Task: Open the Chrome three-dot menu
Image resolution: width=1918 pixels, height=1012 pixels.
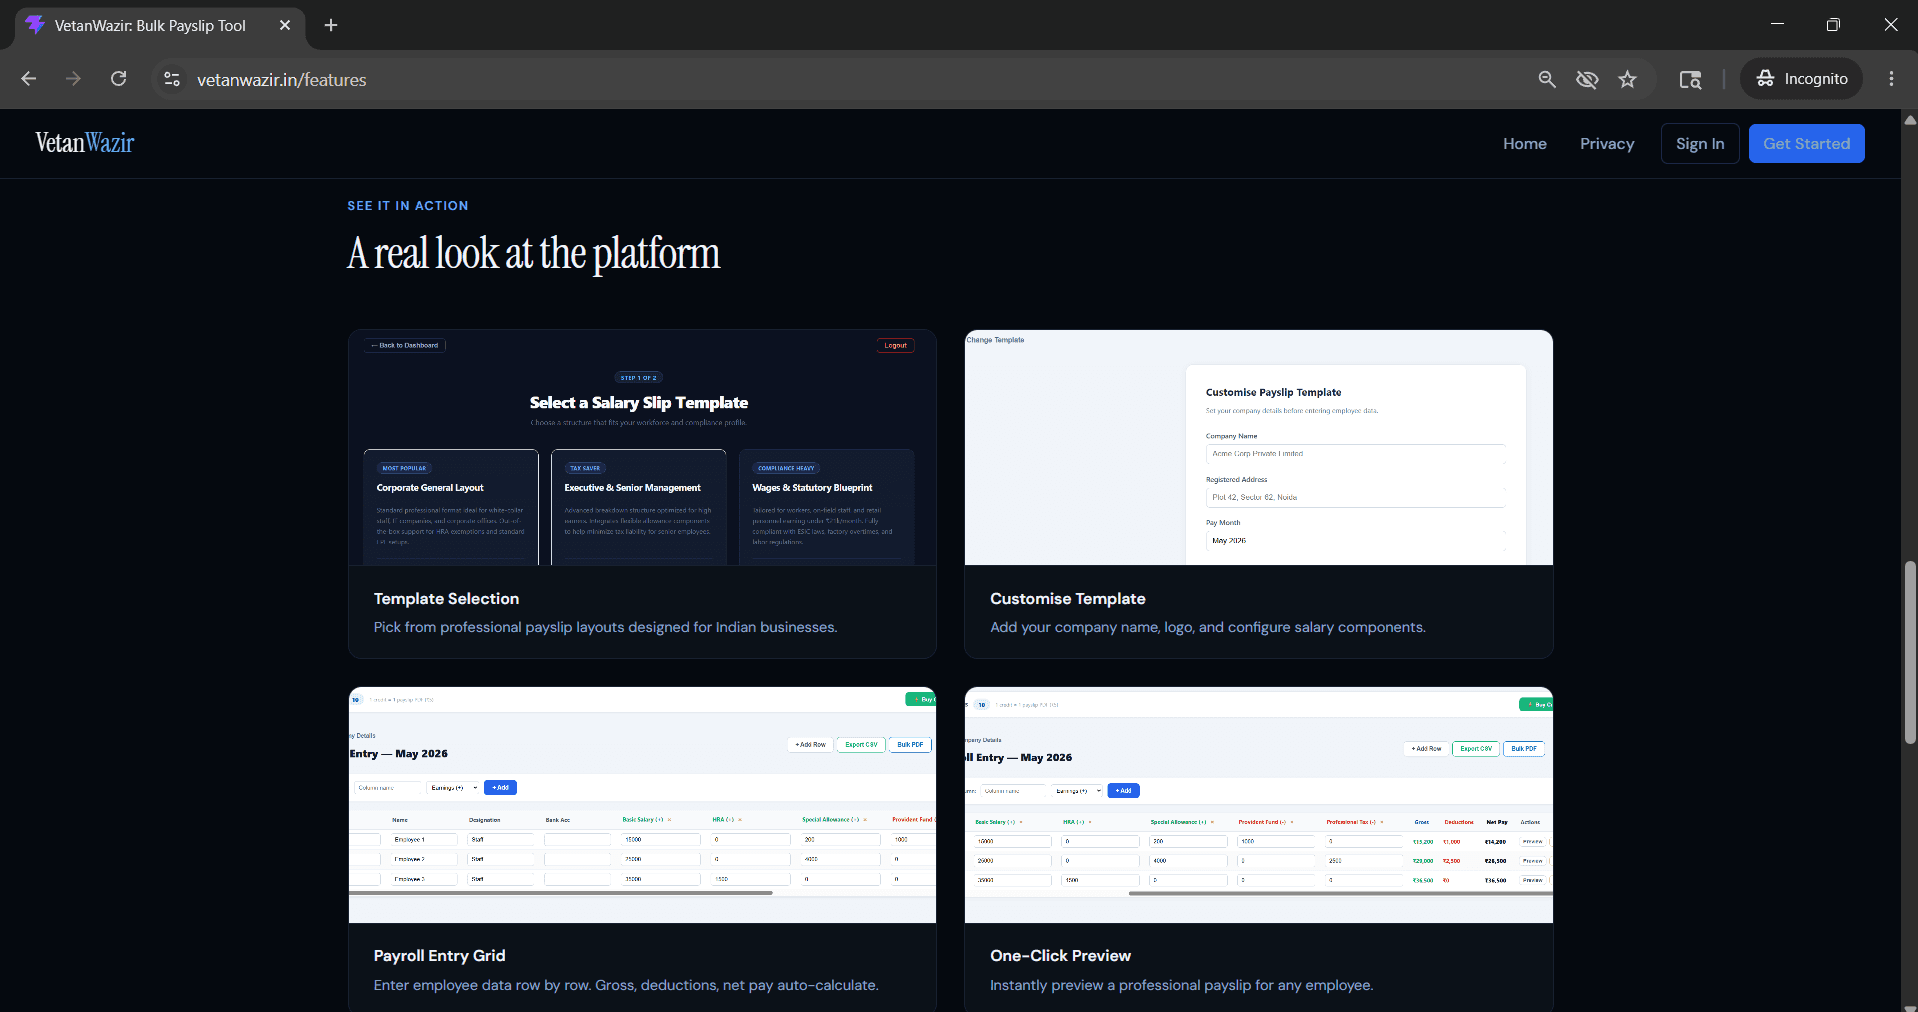Action: [x=1891, y=79]
